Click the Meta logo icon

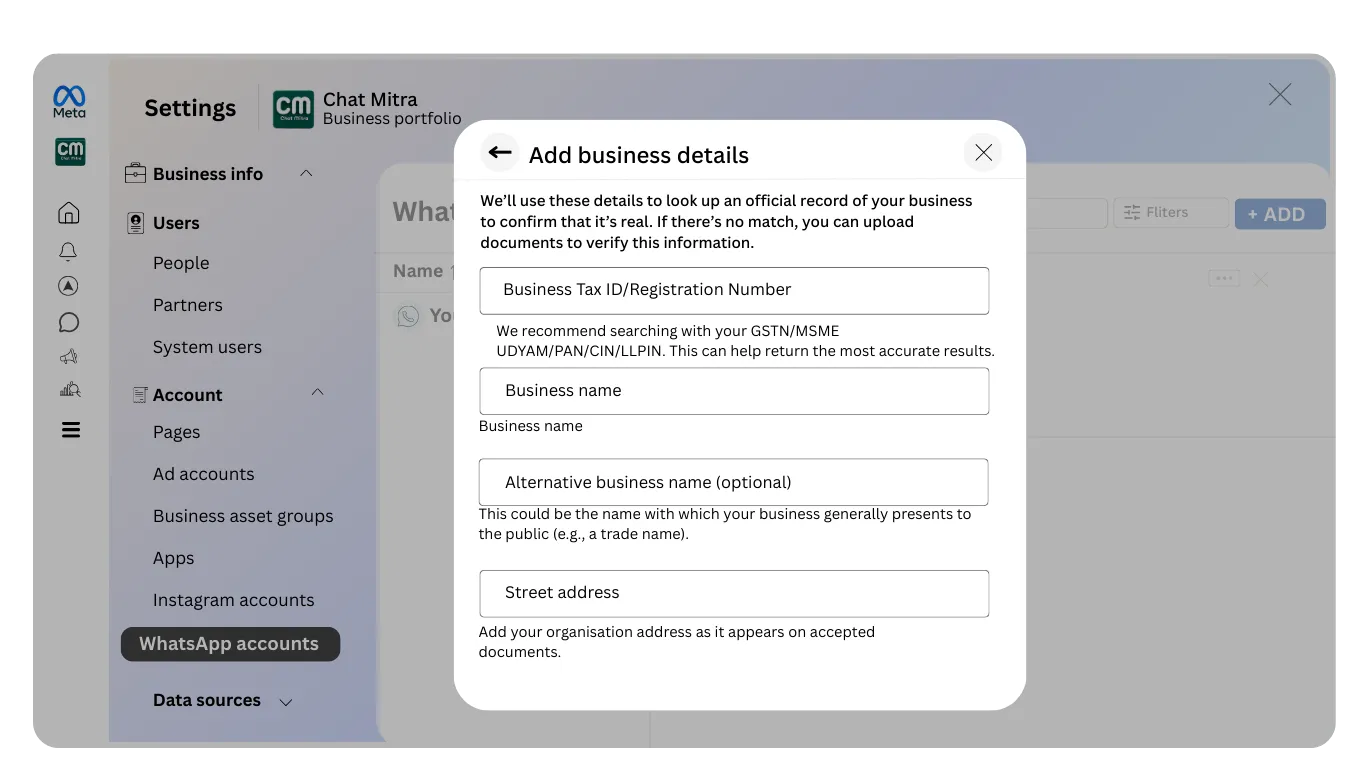point(68,100)
